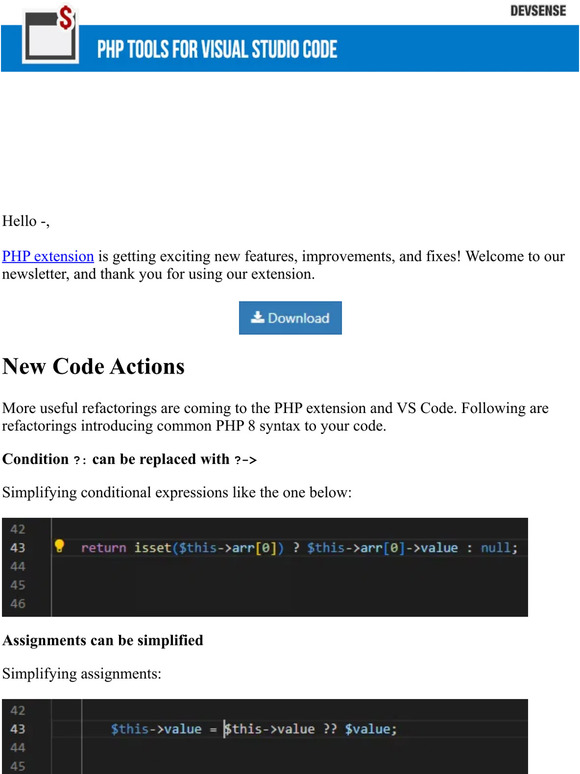Click the Condition ?: replaced with ?-> subheading

coord(129,459)
